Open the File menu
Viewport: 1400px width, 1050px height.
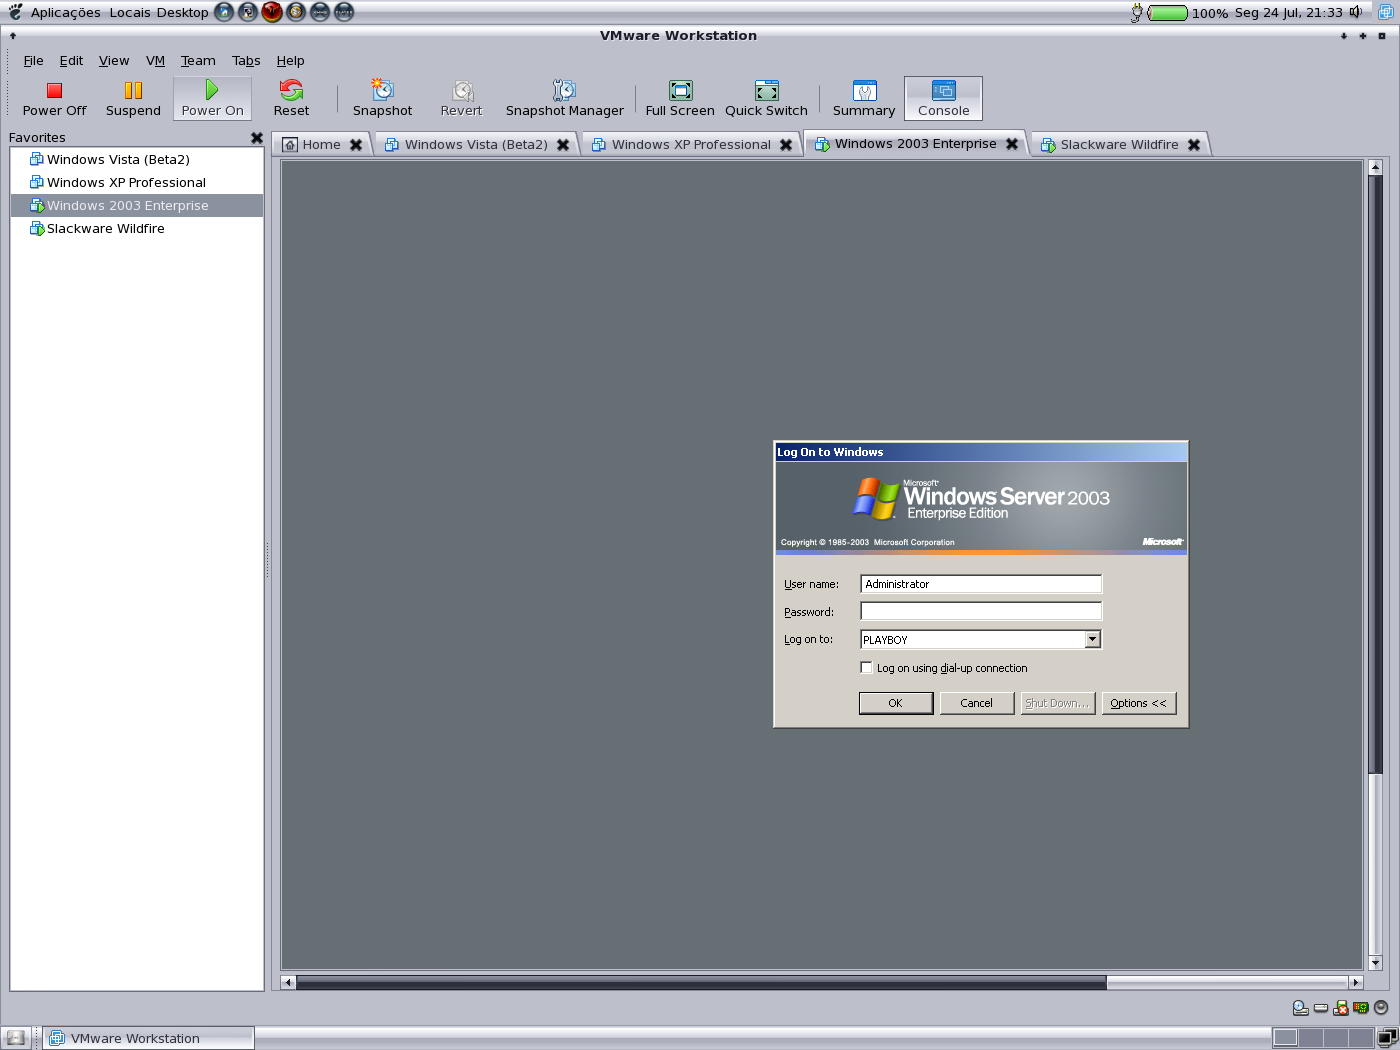[x=33, y=61]
